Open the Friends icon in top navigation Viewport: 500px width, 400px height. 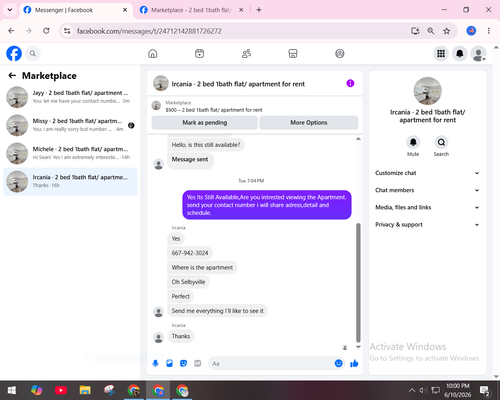[x=246, y=53]
